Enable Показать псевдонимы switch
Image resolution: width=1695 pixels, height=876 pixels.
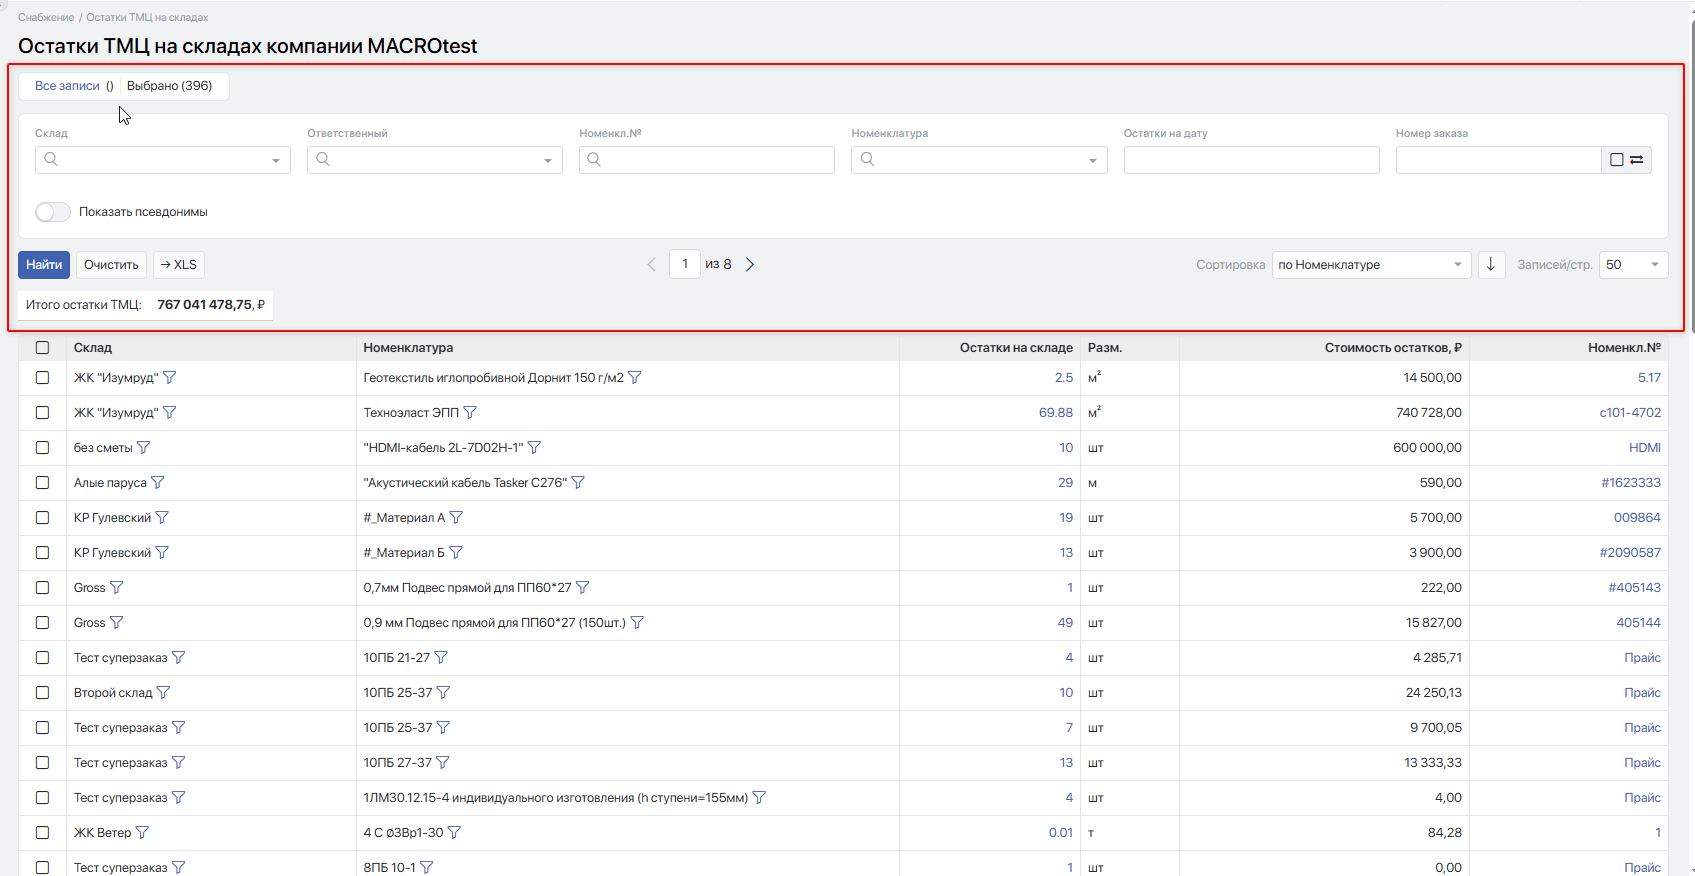[x=53, y=212]
